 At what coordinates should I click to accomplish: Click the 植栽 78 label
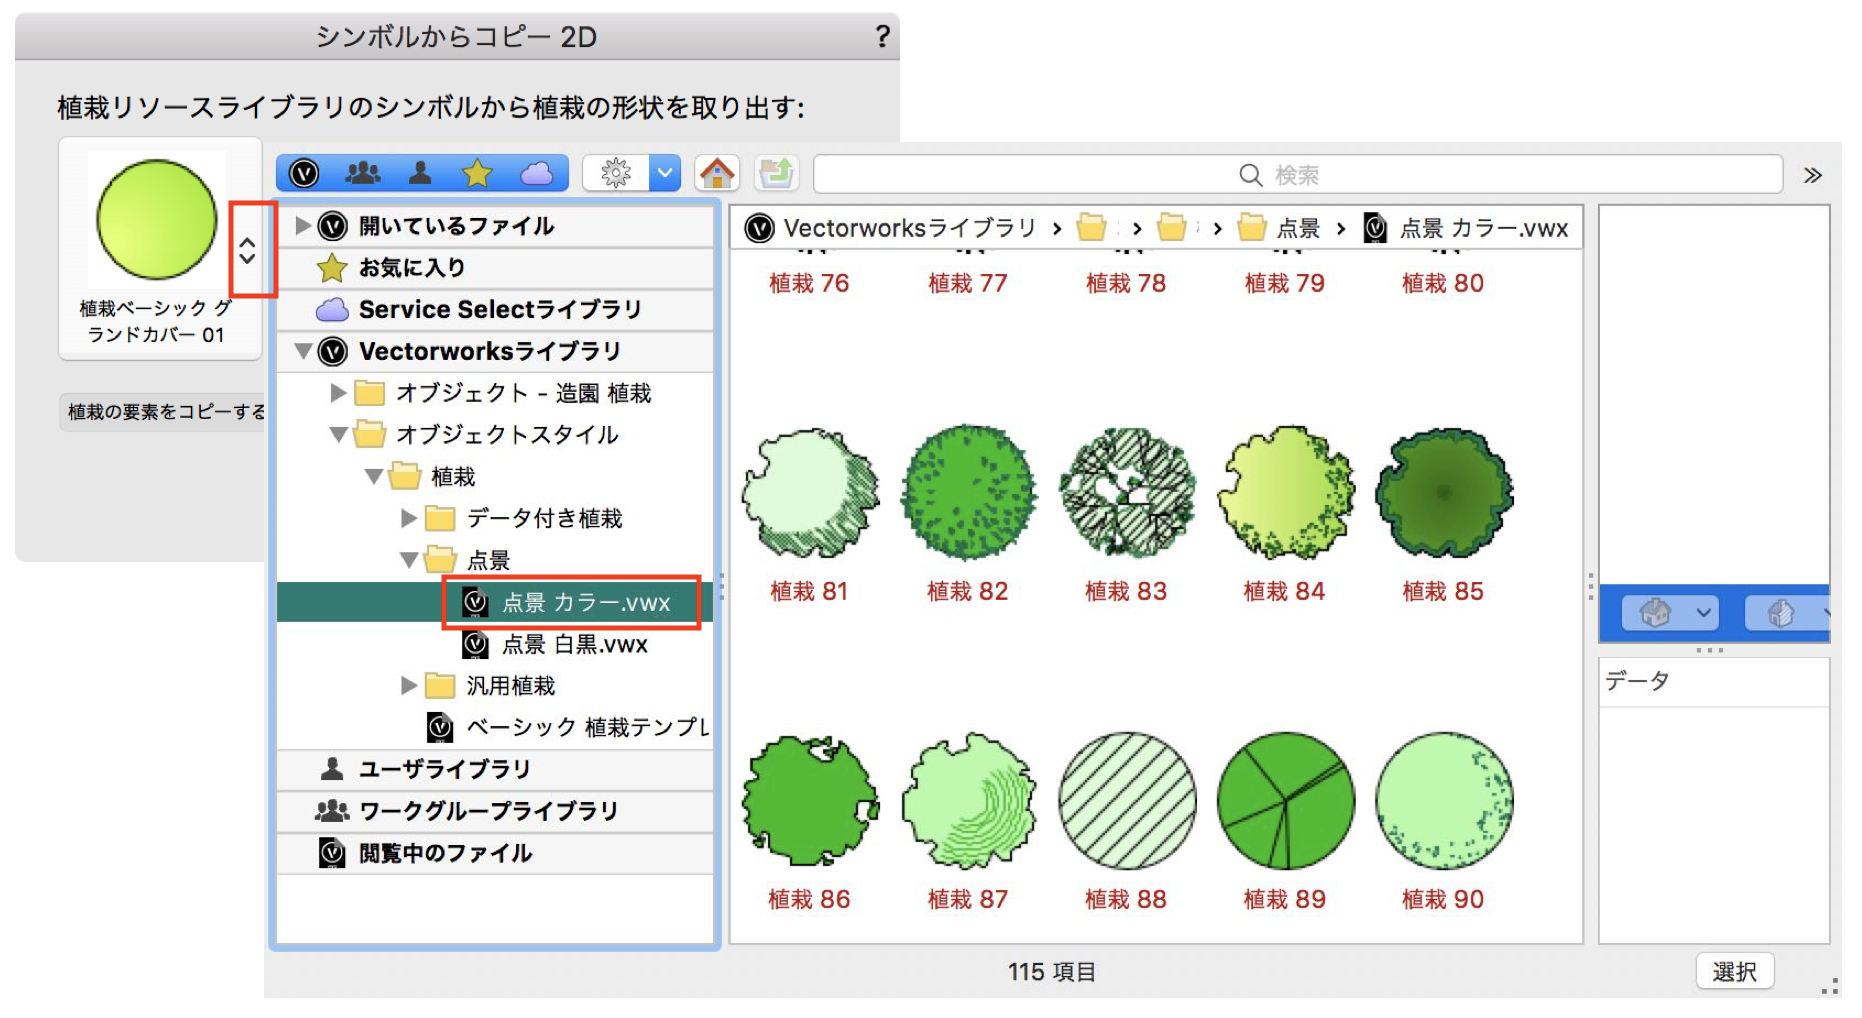[1126, 284]
